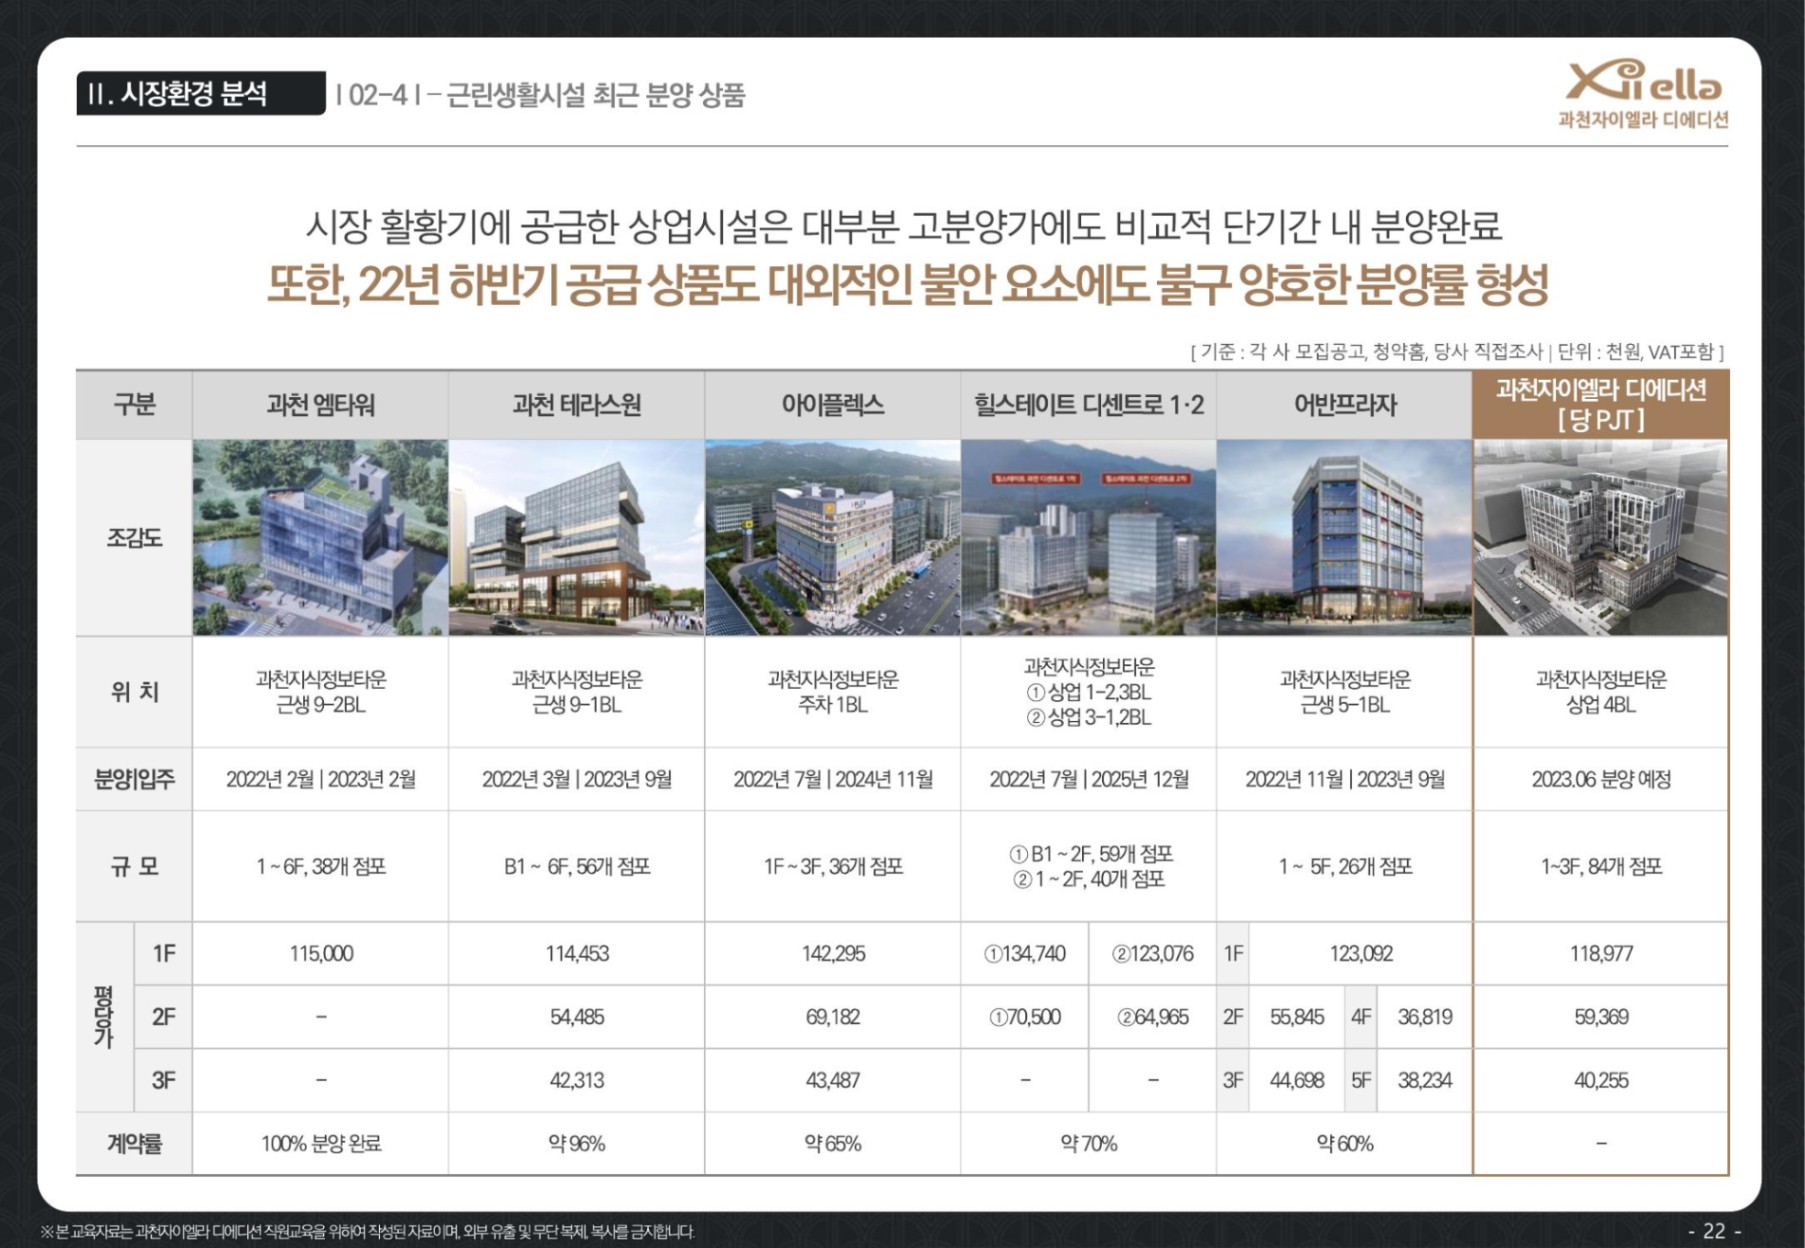Click the date '2022년 2월 | 2023년 2월'
Image resolution: width=1805 pixels, height=1248 pixels.
pos(321,779)
